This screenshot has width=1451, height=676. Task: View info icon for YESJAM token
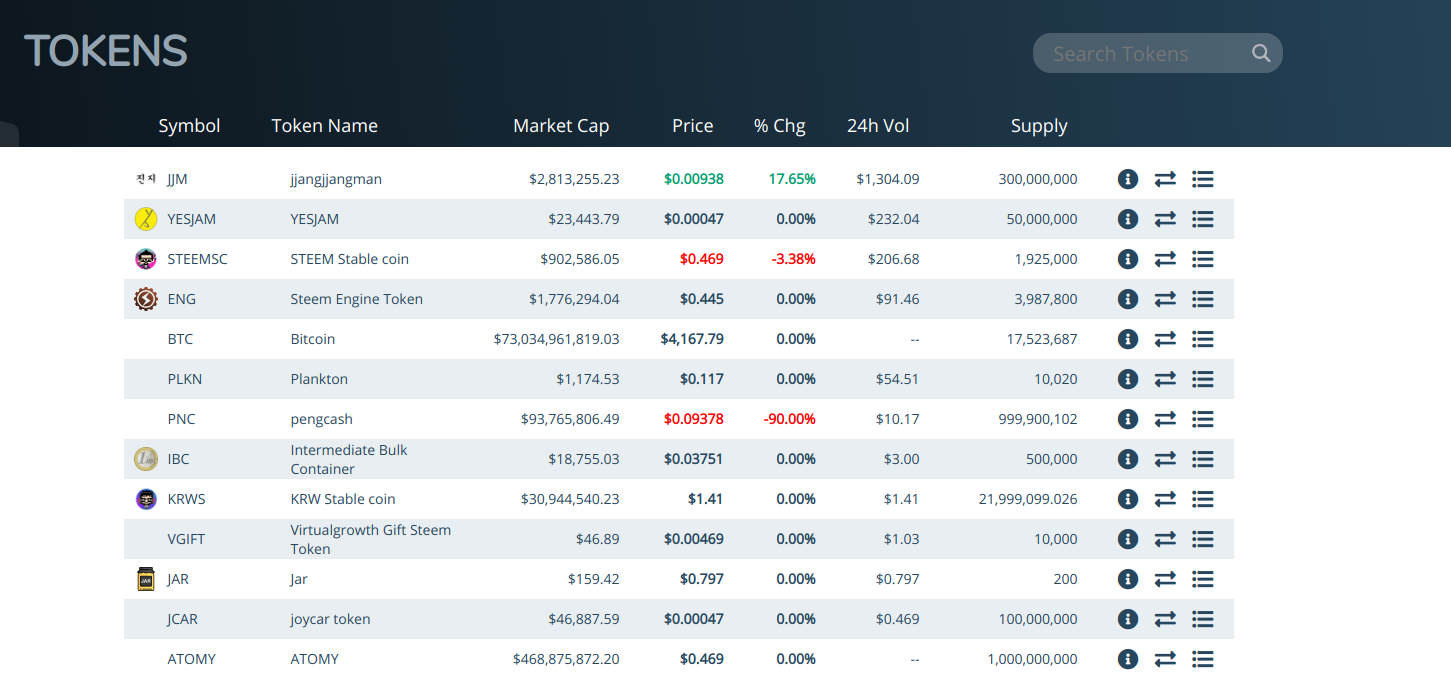[x=1128, y=219]
